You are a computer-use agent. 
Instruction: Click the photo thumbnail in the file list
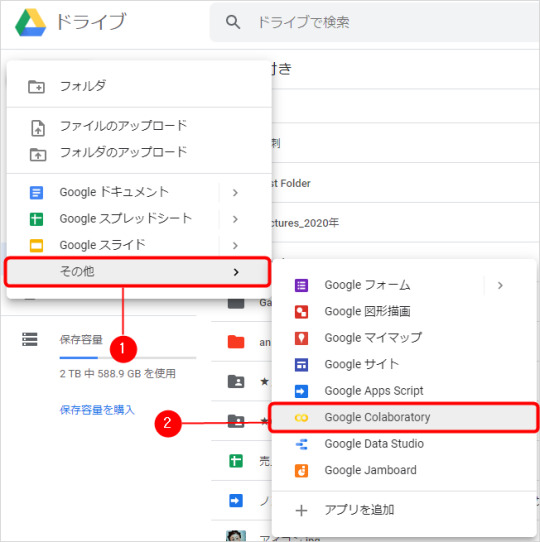(x=236, y=536)
